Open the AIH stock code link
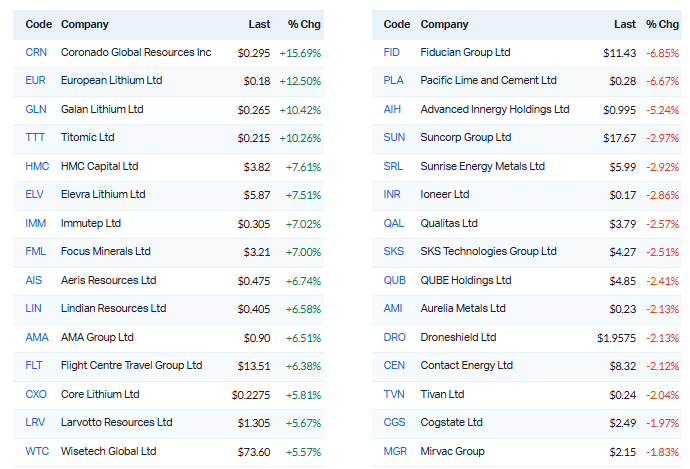Screen dimensions: 690x469 392,109
